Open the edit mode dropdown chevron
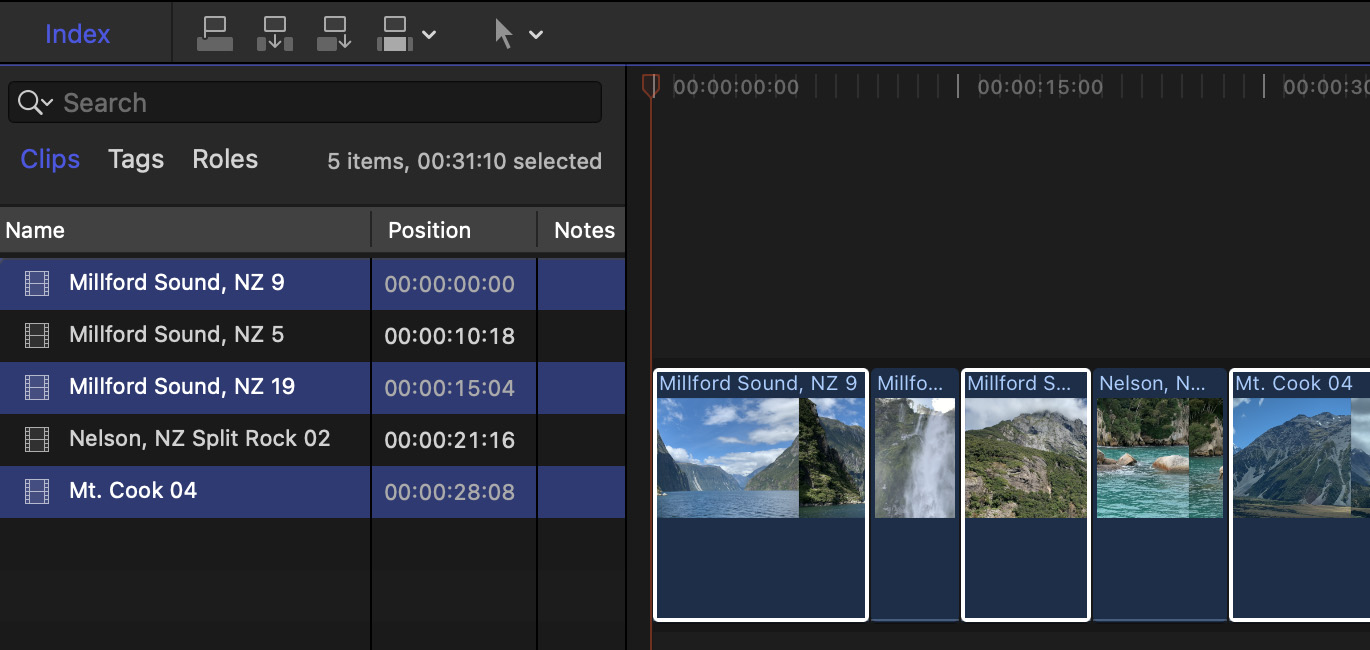This screenshot has height=650, width=1370. 429,35
